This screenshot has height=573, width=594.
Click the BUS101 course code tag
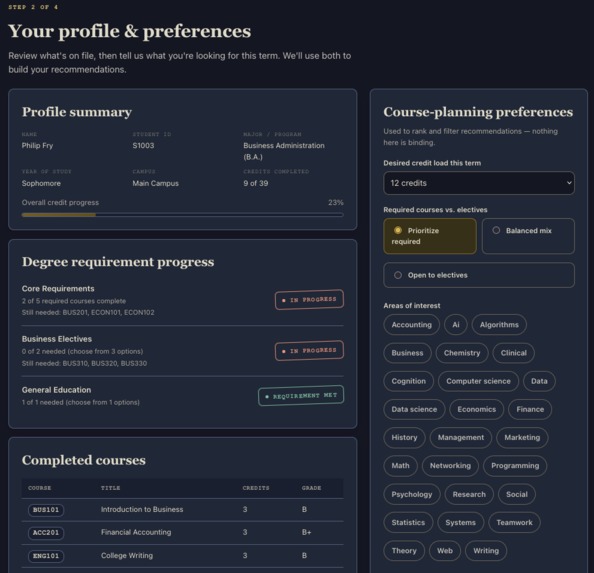click(x=46, y=510)
